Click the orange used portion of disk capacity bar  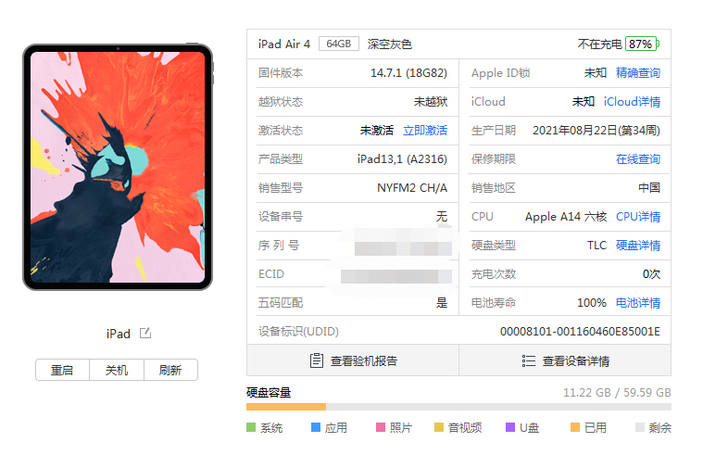(286, 407)
